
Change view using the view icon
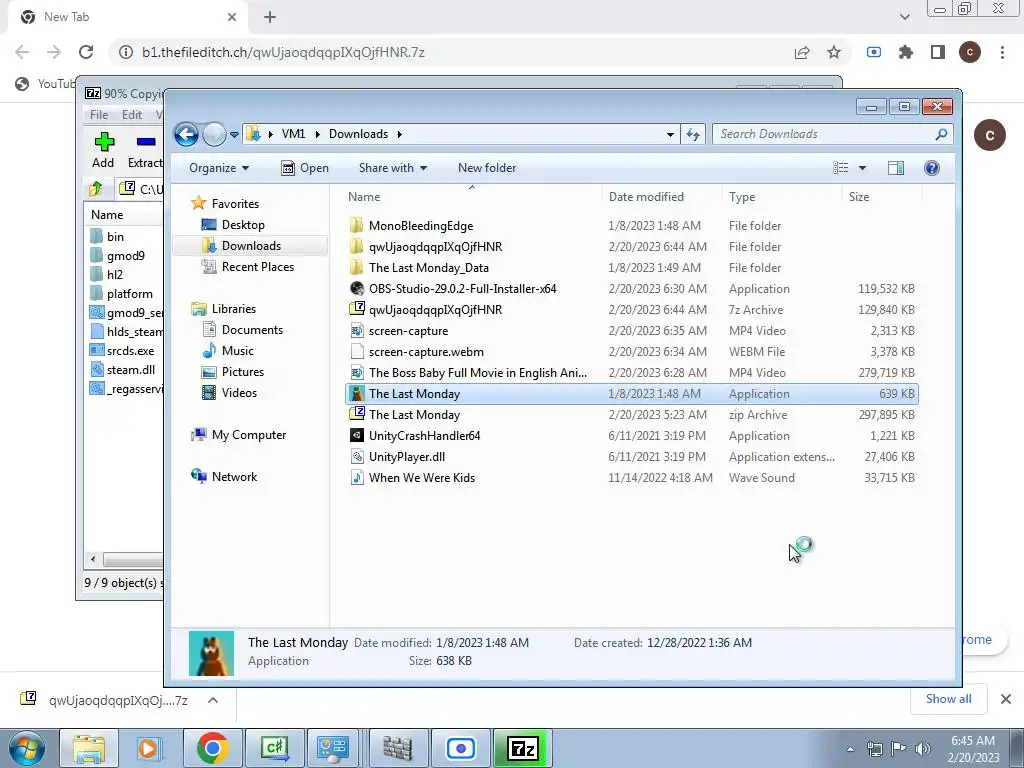tap(840, 168)
